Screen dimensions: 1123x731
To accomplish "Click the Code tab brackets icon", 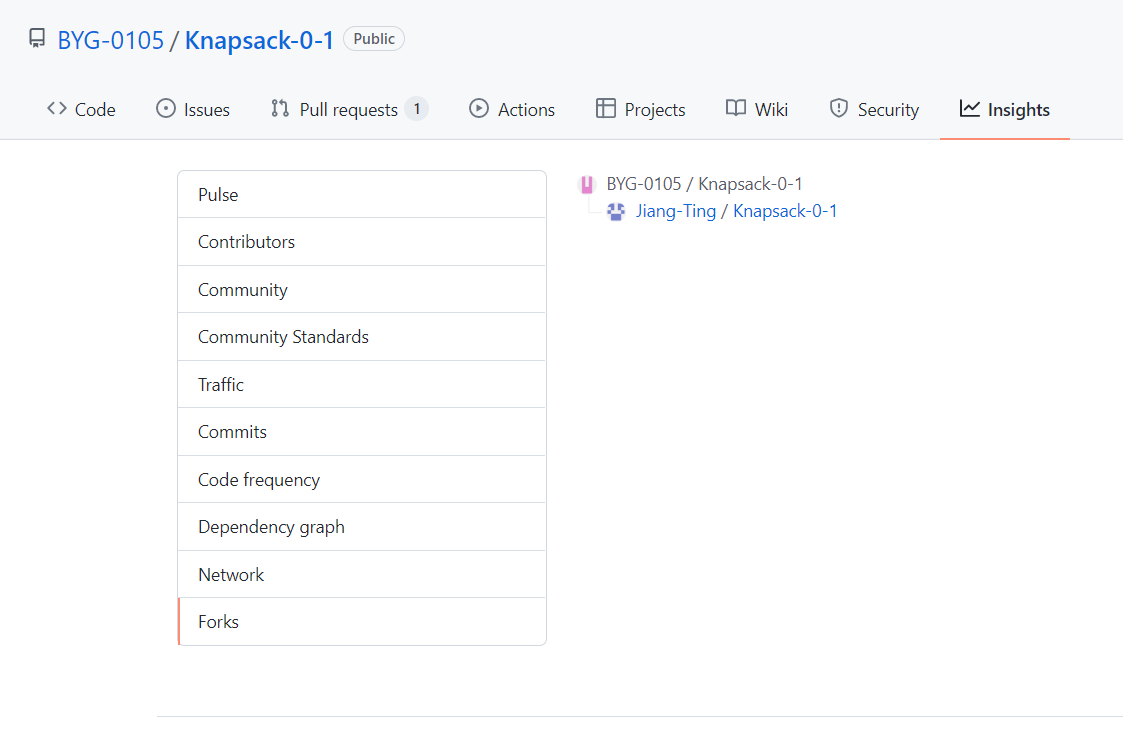I will [57, 109].
